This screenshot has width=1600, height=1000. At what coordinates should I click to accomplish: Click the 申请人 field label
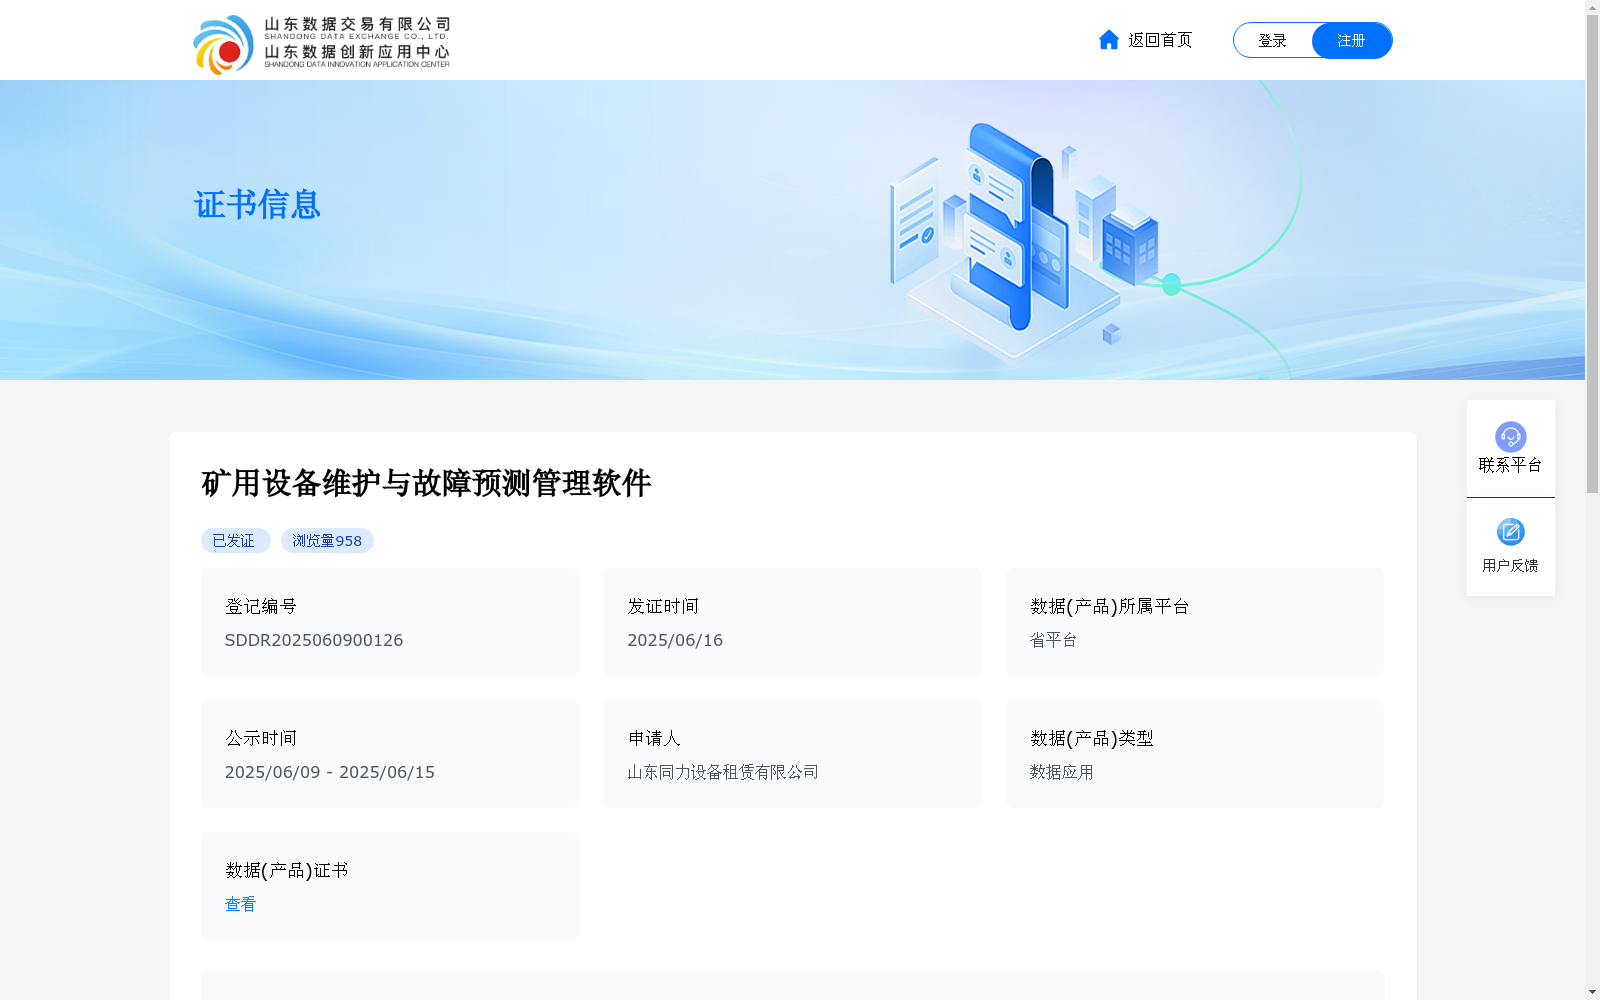point(654,739)
